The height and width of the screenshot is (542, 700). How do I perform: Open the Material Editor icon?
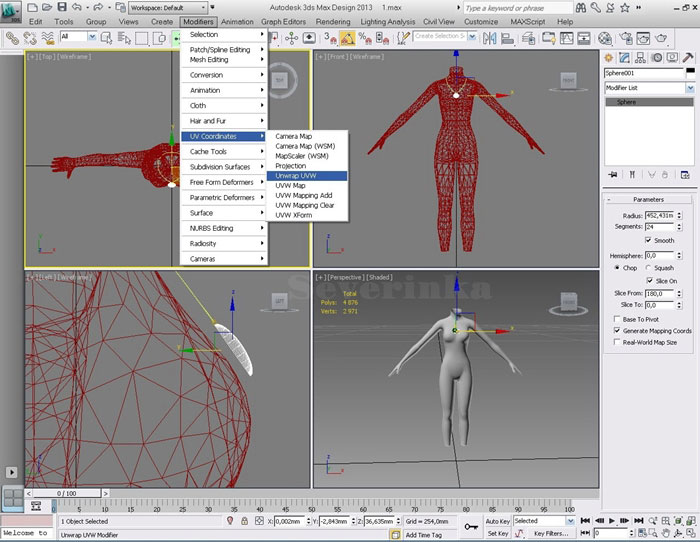click(605, 38)
